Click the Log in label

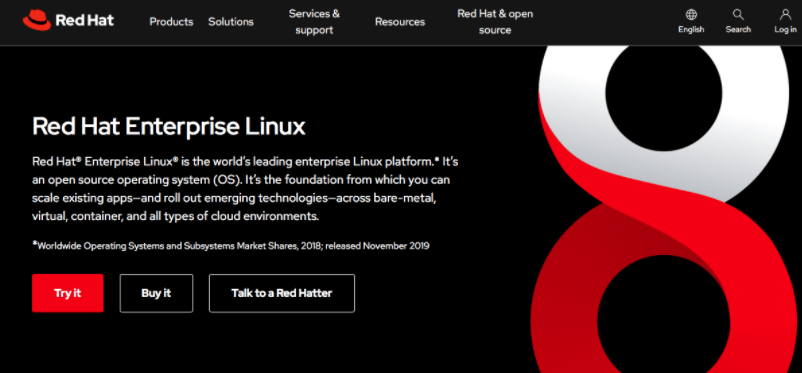[785, 30]
